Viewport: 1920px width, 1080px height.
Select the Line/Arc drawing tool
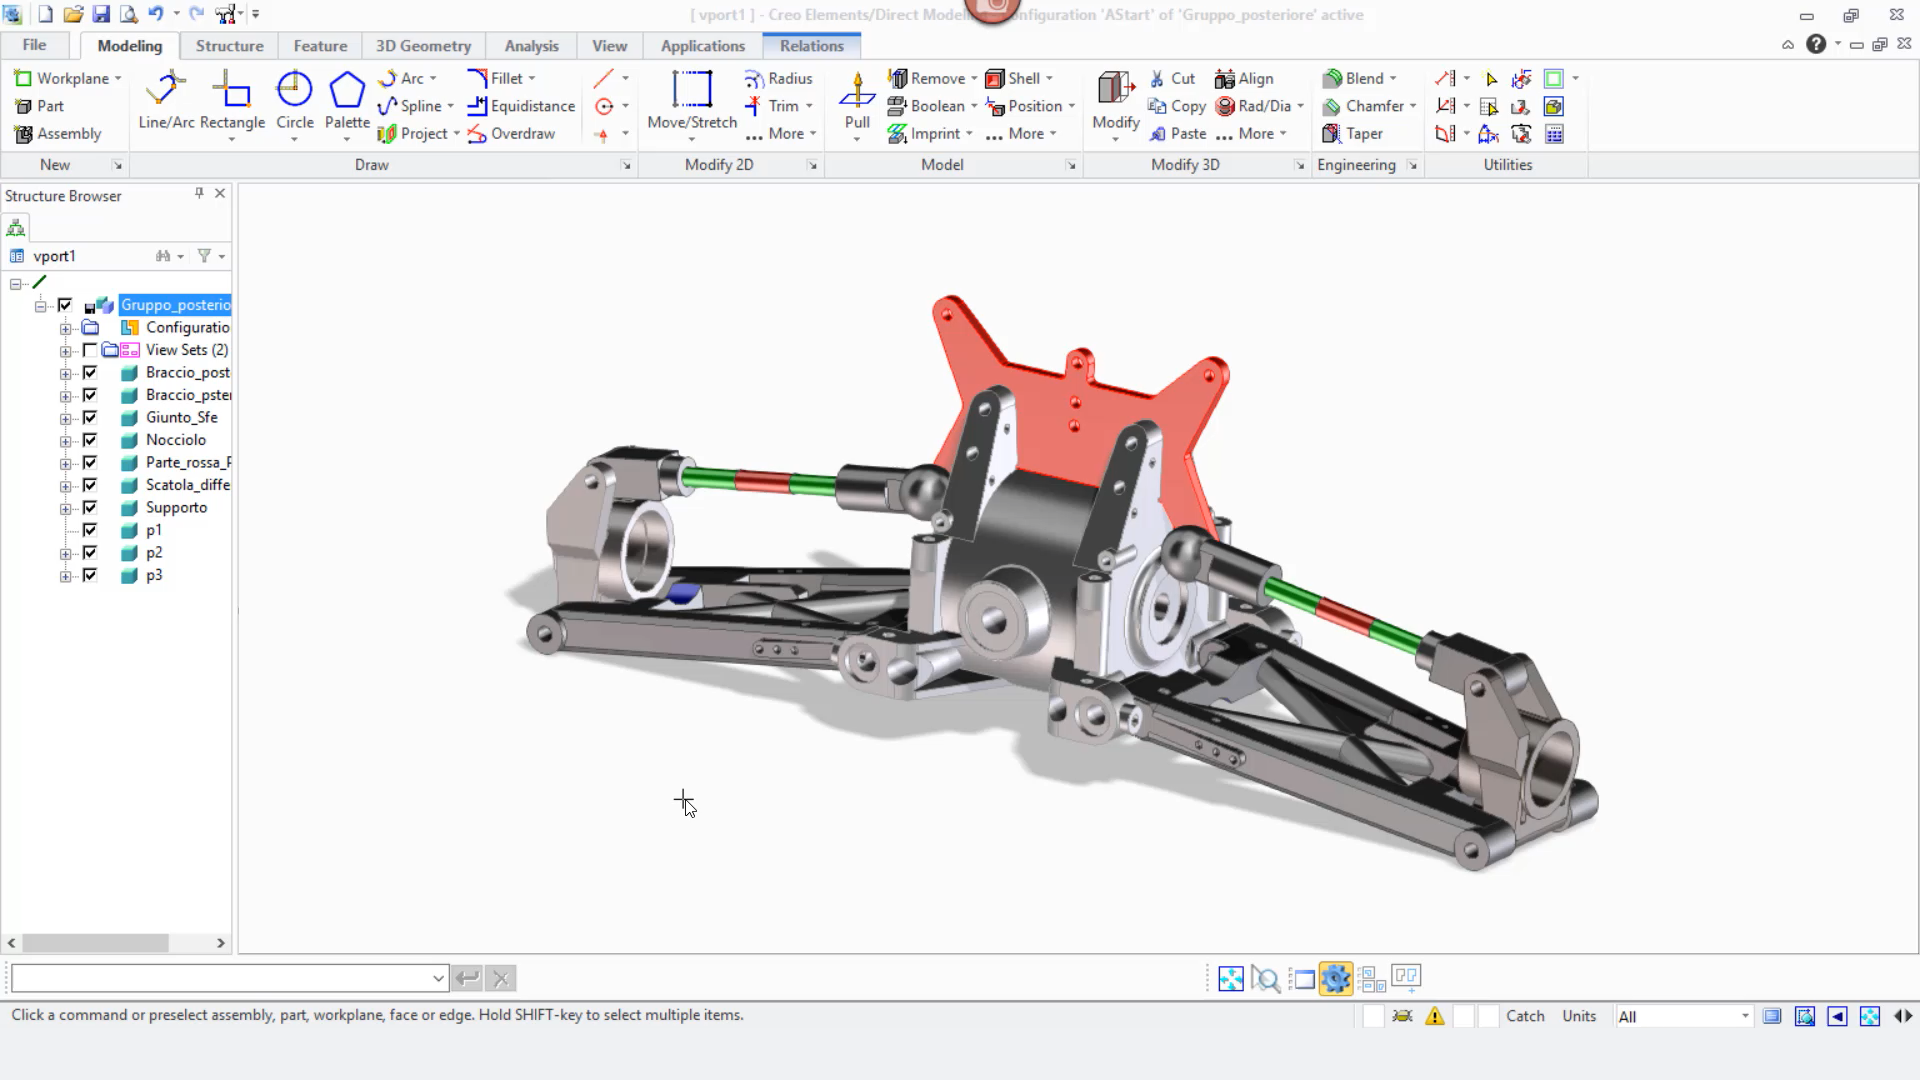tap(166, 100)
